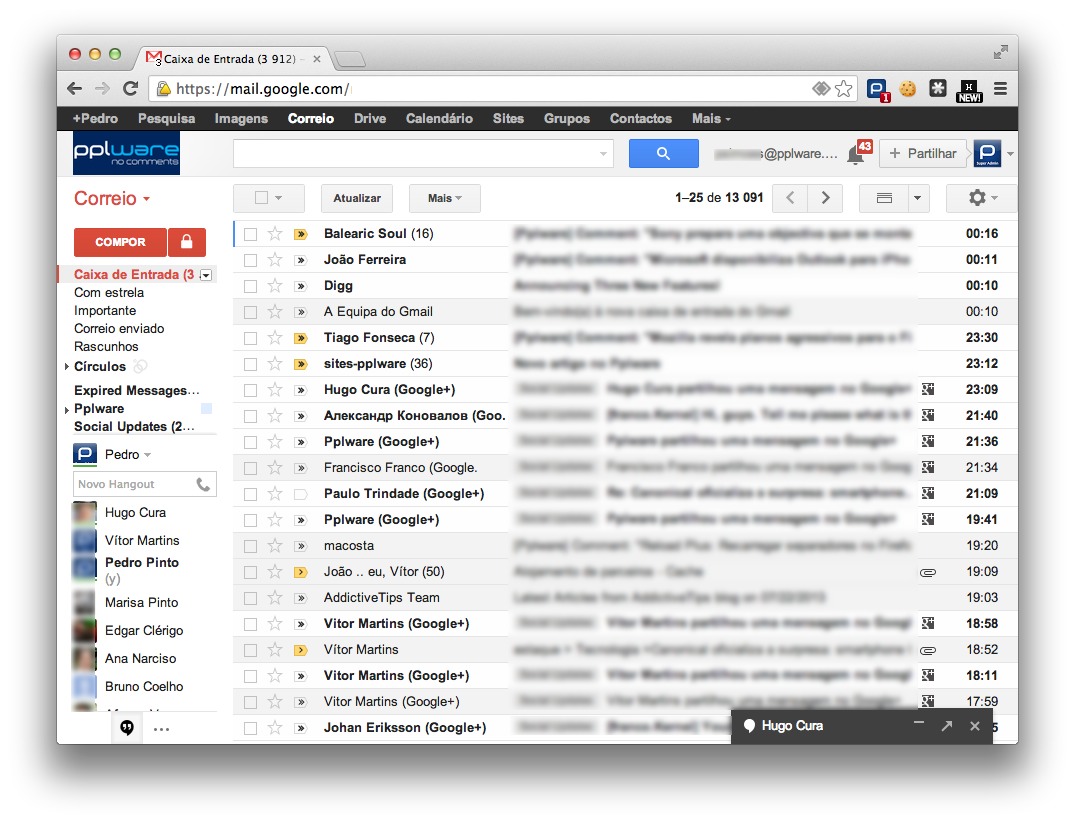The height and width of the screenshot is (823, 1075).
Task: Click the phone icon in Novo Hangout
Action: pos(203,484)
